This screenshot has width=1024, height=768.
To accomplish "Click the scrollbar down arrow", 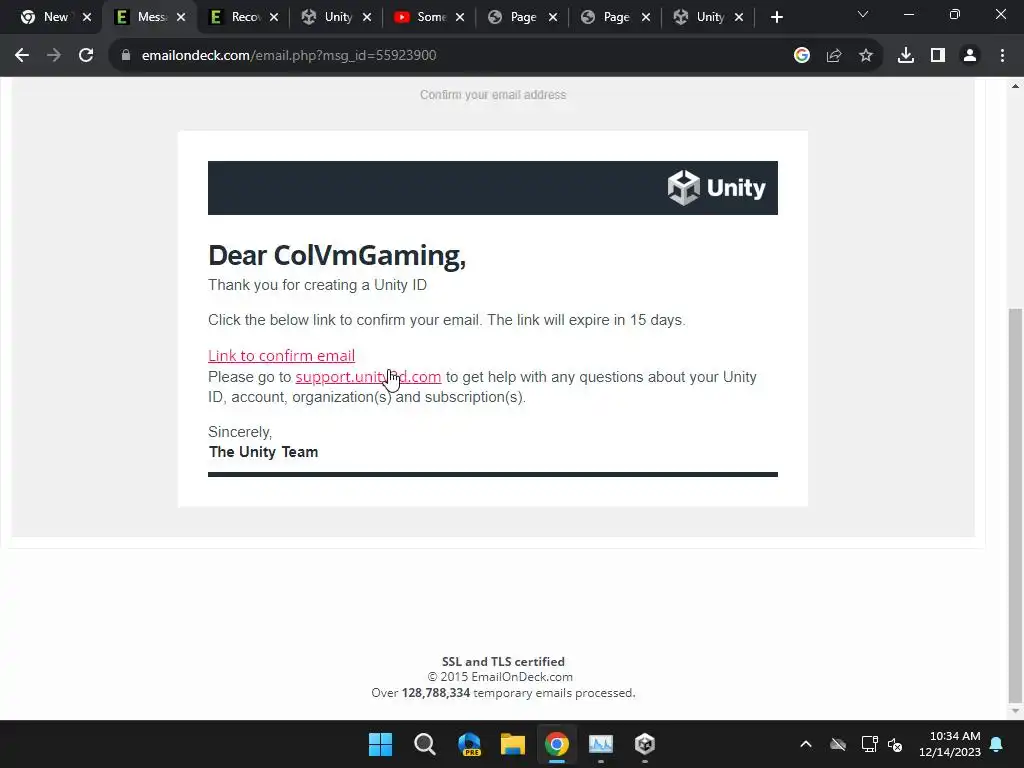I will click(1015, 711).
